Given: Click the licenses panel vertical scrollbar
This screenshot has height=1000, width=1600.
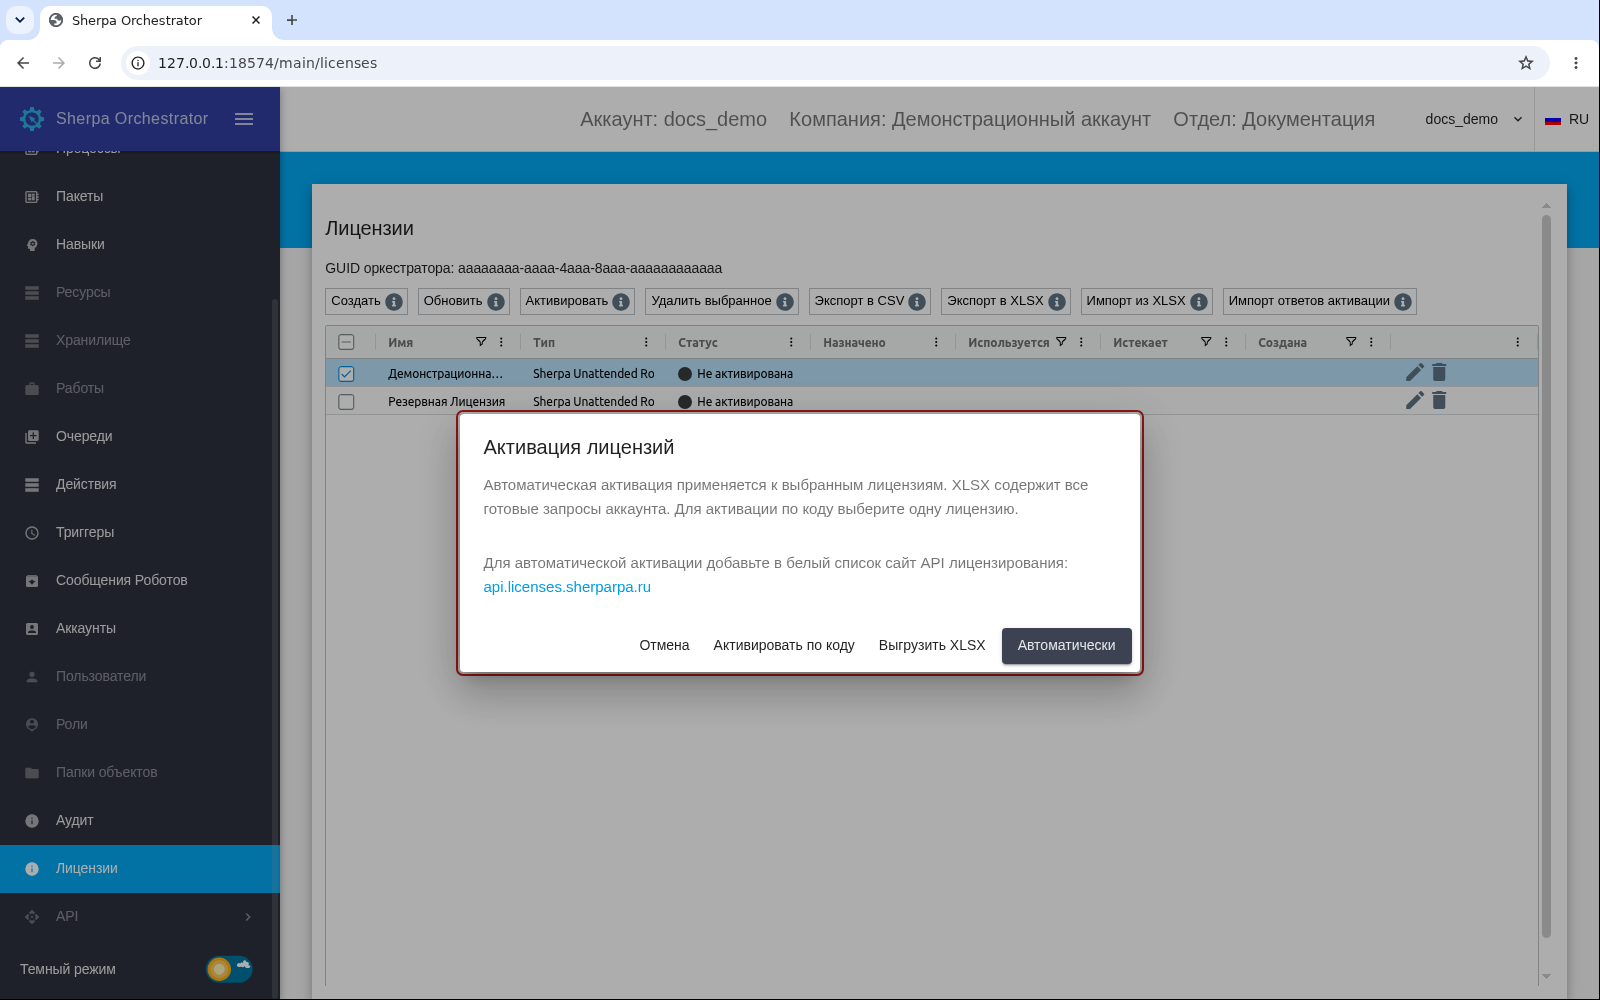Looking at the screenshot, I should [1546, 575].
